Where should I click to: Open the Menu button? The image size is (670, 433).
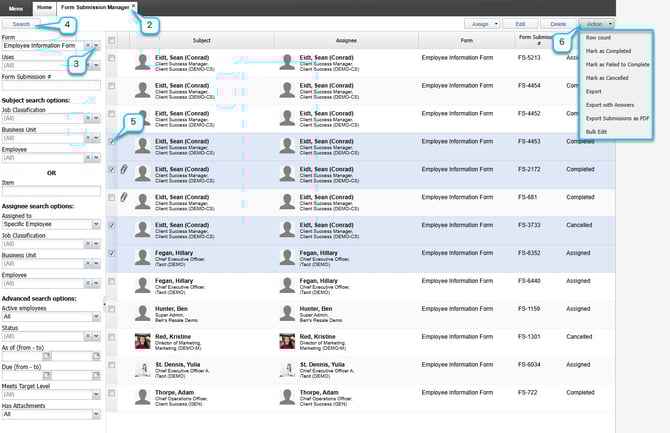tap(16, 9)
